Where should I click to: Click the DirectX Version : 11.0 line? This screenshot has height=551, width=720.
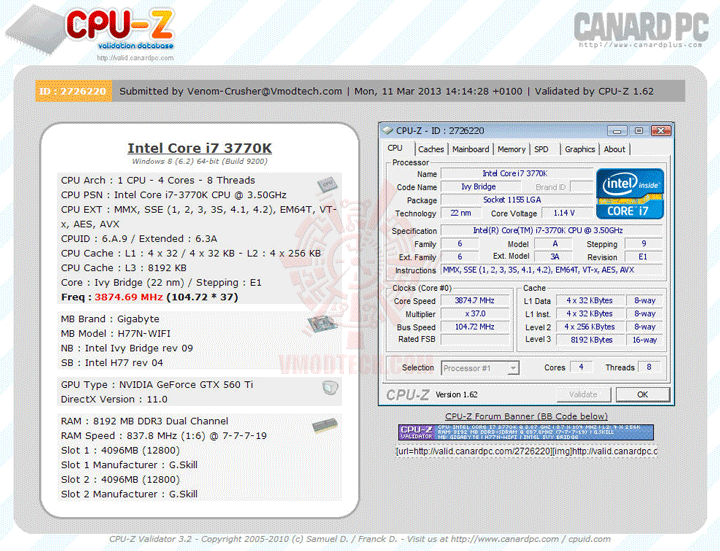pos(114,399)
